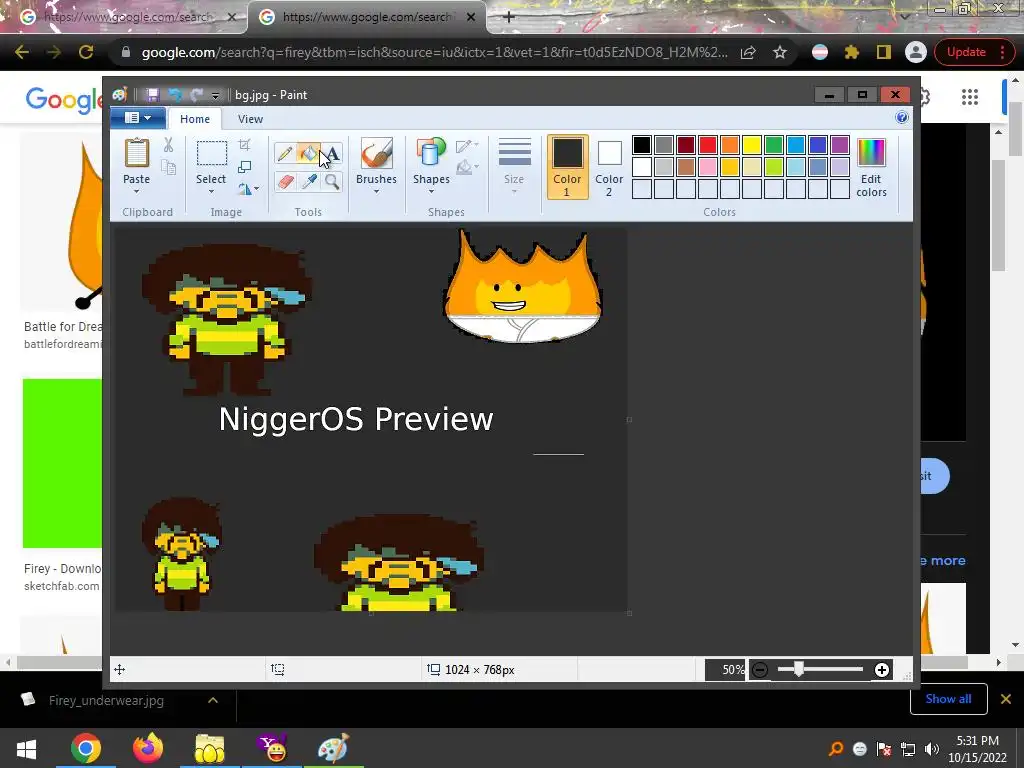Viewport: 1024px width, 768px height.
Task: Open the Rotate or flip dropdown
Action: 248,189
